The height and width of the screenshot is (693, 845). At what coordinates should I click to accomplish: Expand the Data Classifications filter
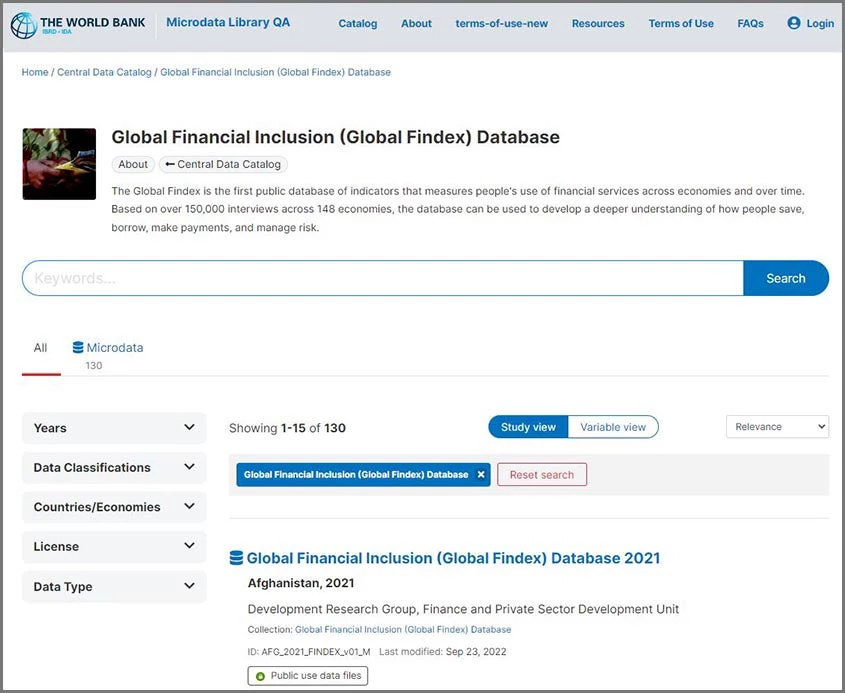tap(114, 467)
